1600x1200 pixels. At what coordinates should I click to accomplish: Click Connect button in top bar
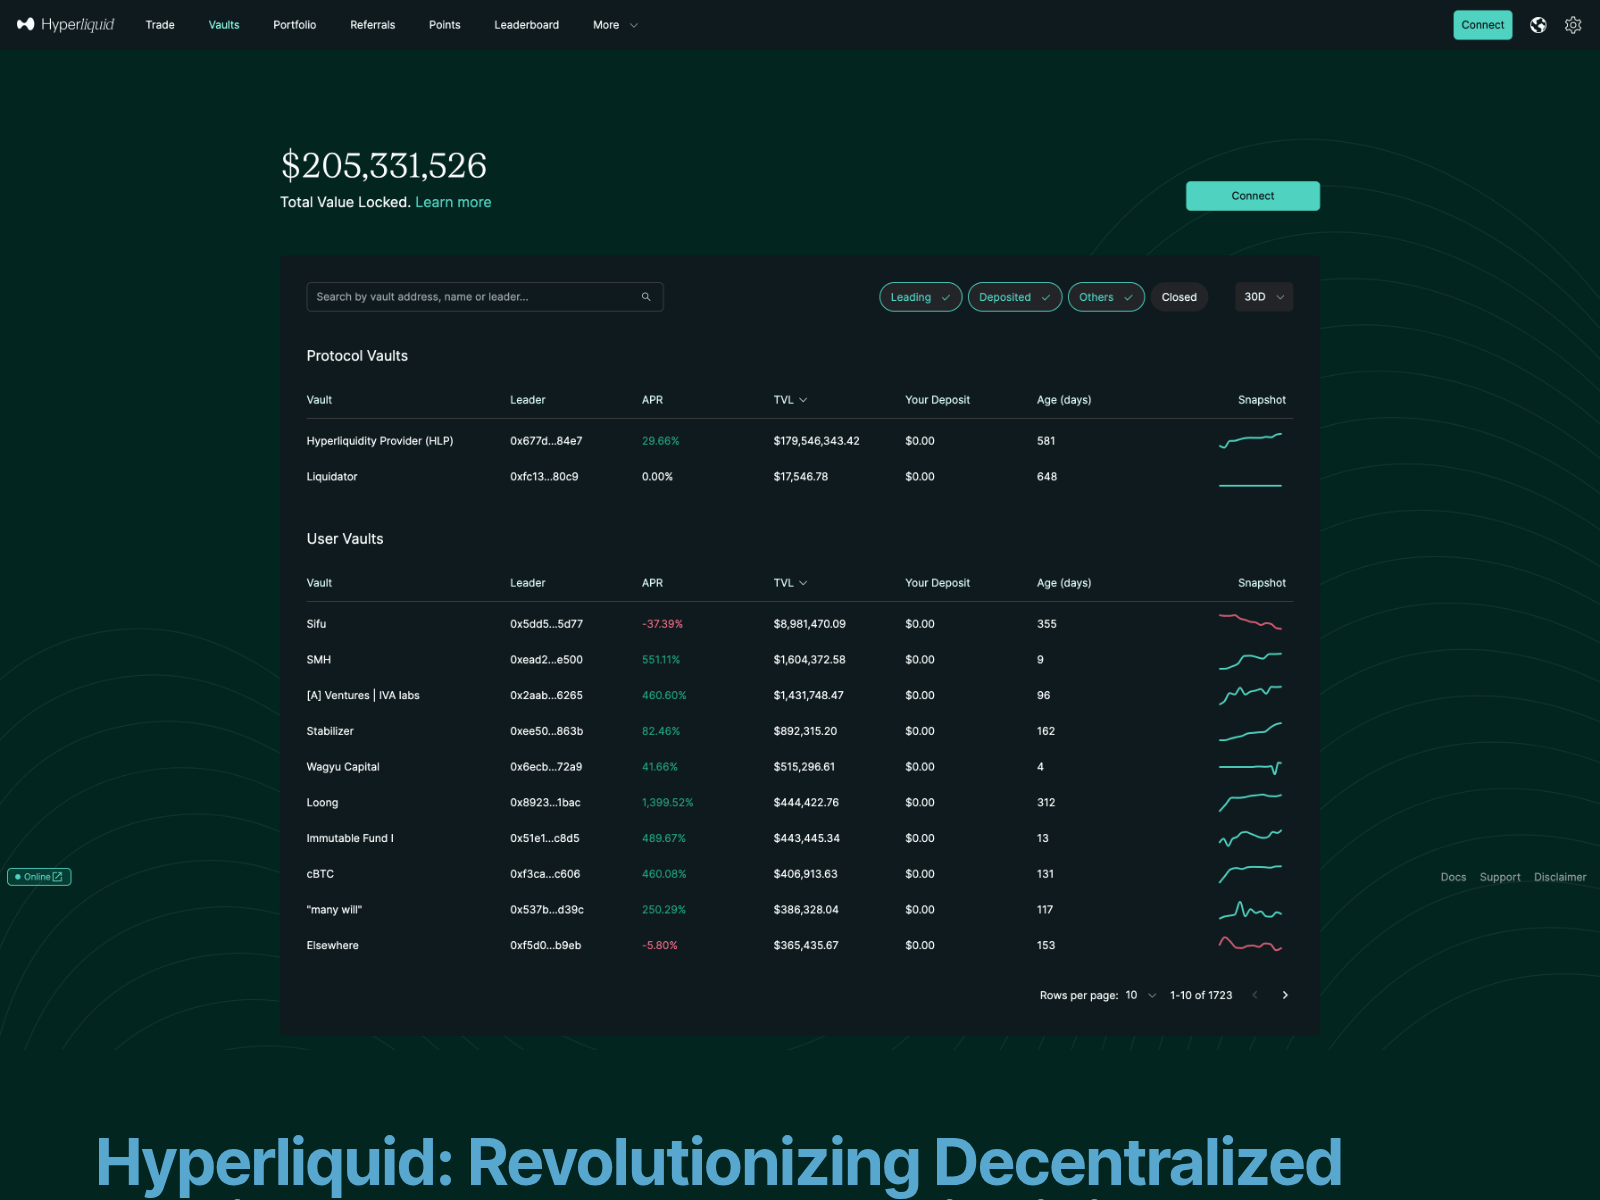[1482, 25]
